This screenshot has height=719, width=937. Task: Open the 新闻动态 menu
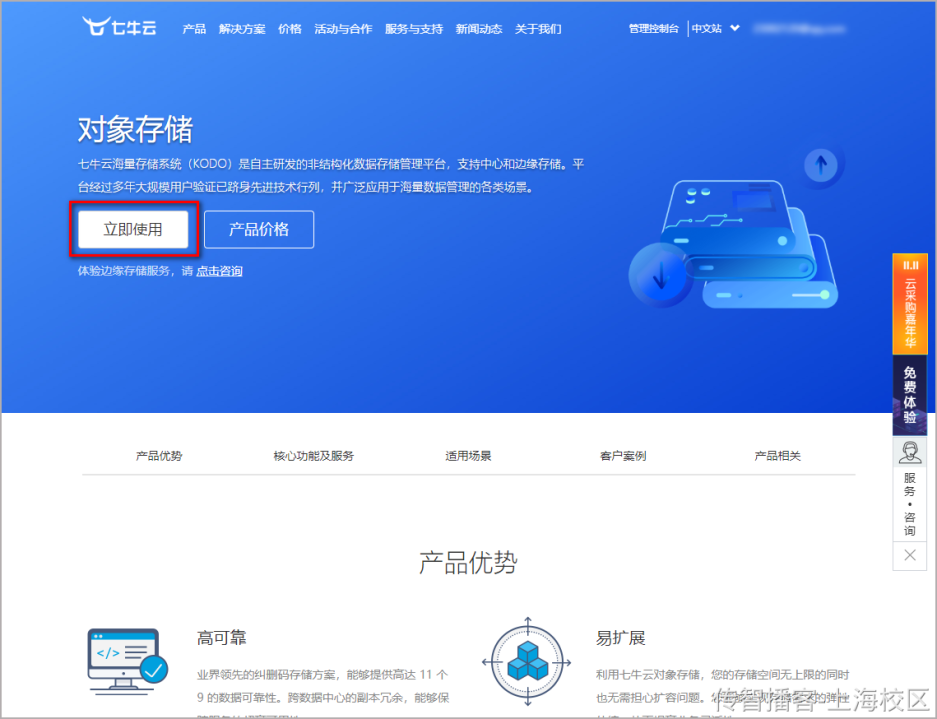pyautogui.click(x=479, y=29)
